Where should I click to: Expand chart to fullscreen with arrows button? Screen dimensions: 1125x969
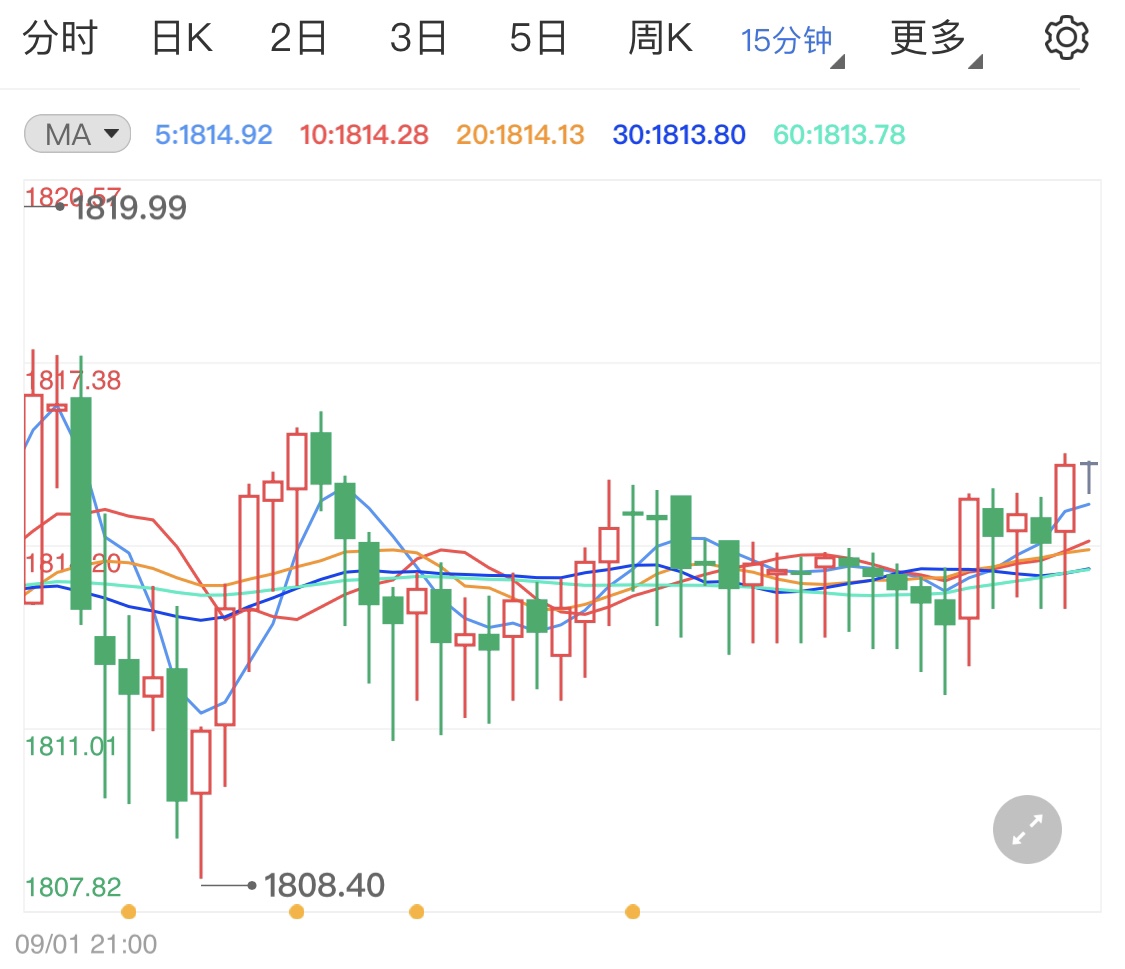[x=1027, y=829]
